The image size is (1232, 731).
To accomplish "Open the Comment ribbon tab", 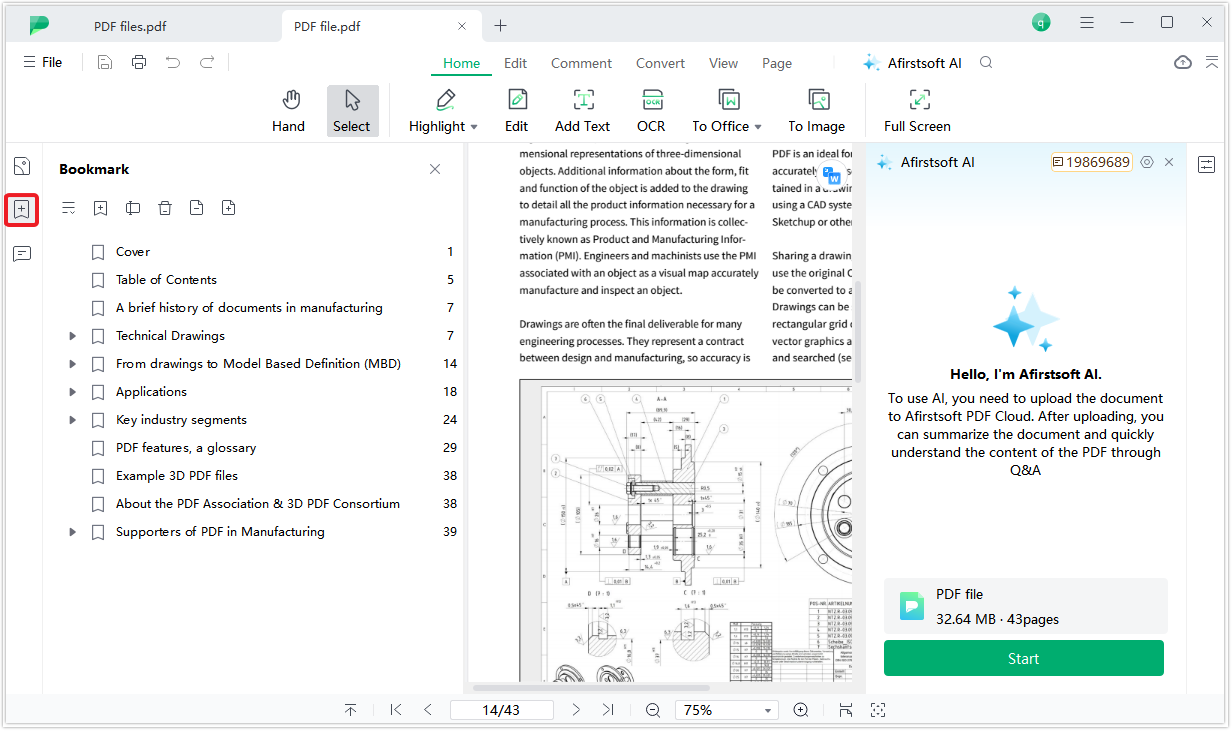I will [x=581, y=63].
